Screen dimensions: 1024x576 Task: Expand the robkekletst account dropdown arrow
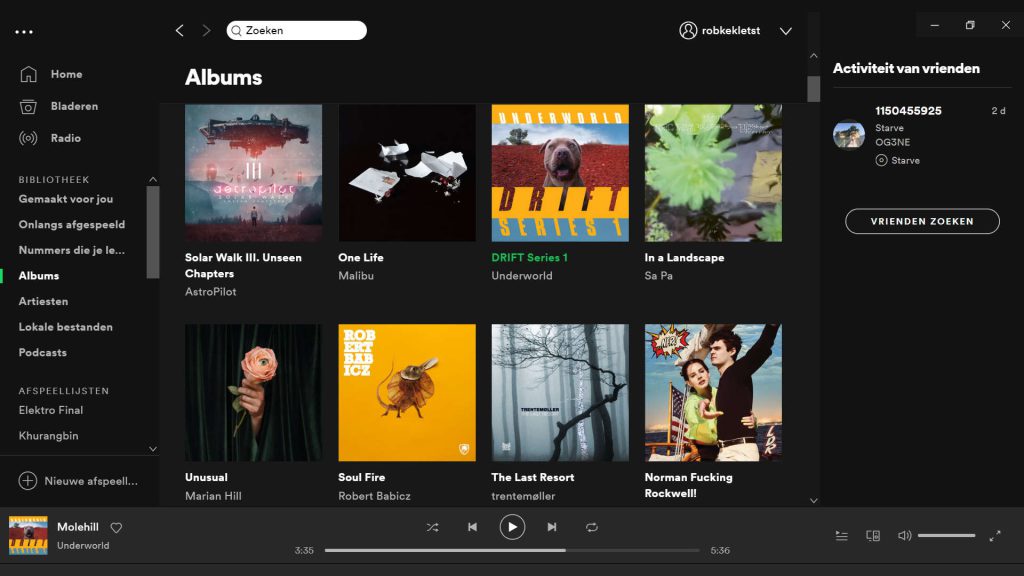click(x=786, y=31)
